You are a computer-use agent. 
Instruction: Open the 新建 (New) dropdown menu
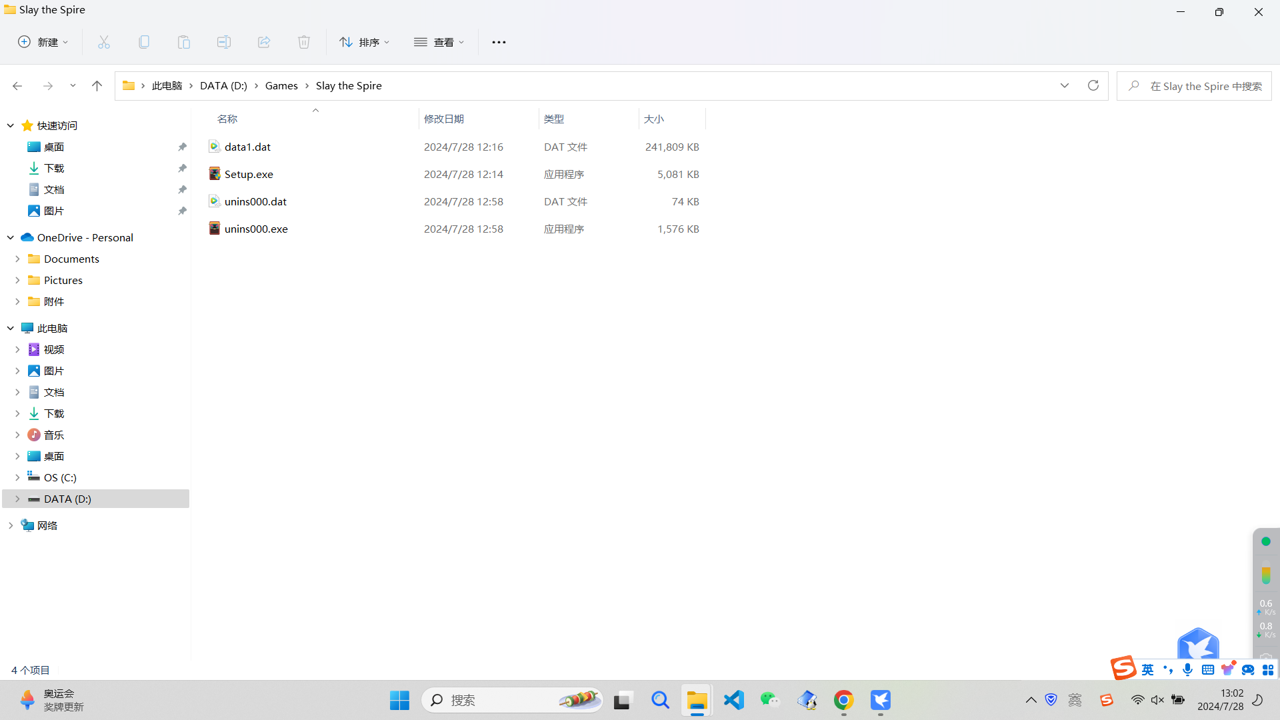[x=43, y=42]
